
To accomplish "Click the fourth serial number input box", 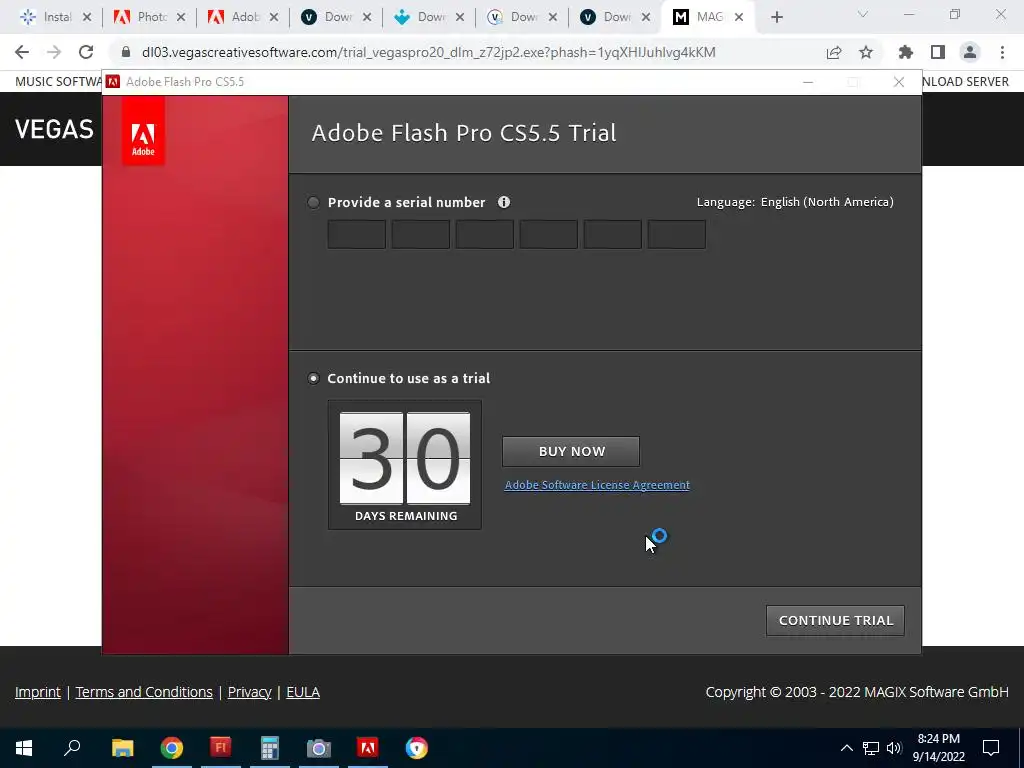I will (x=549, y=234).
